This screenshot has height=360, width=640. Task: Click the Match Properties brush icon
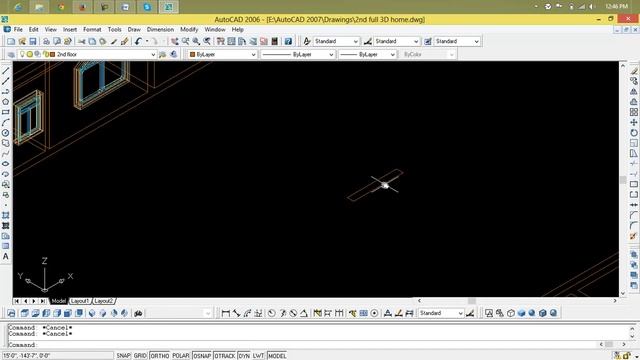(114, 41)
